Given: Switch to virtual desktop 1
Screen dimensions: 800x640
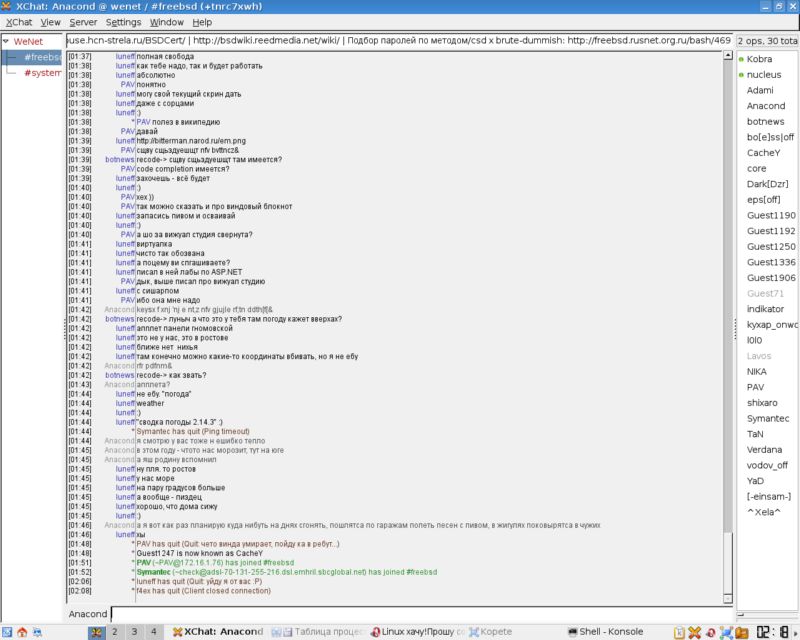Looking at the screenshot, I should pyautogui.click(x=96, y=632).
